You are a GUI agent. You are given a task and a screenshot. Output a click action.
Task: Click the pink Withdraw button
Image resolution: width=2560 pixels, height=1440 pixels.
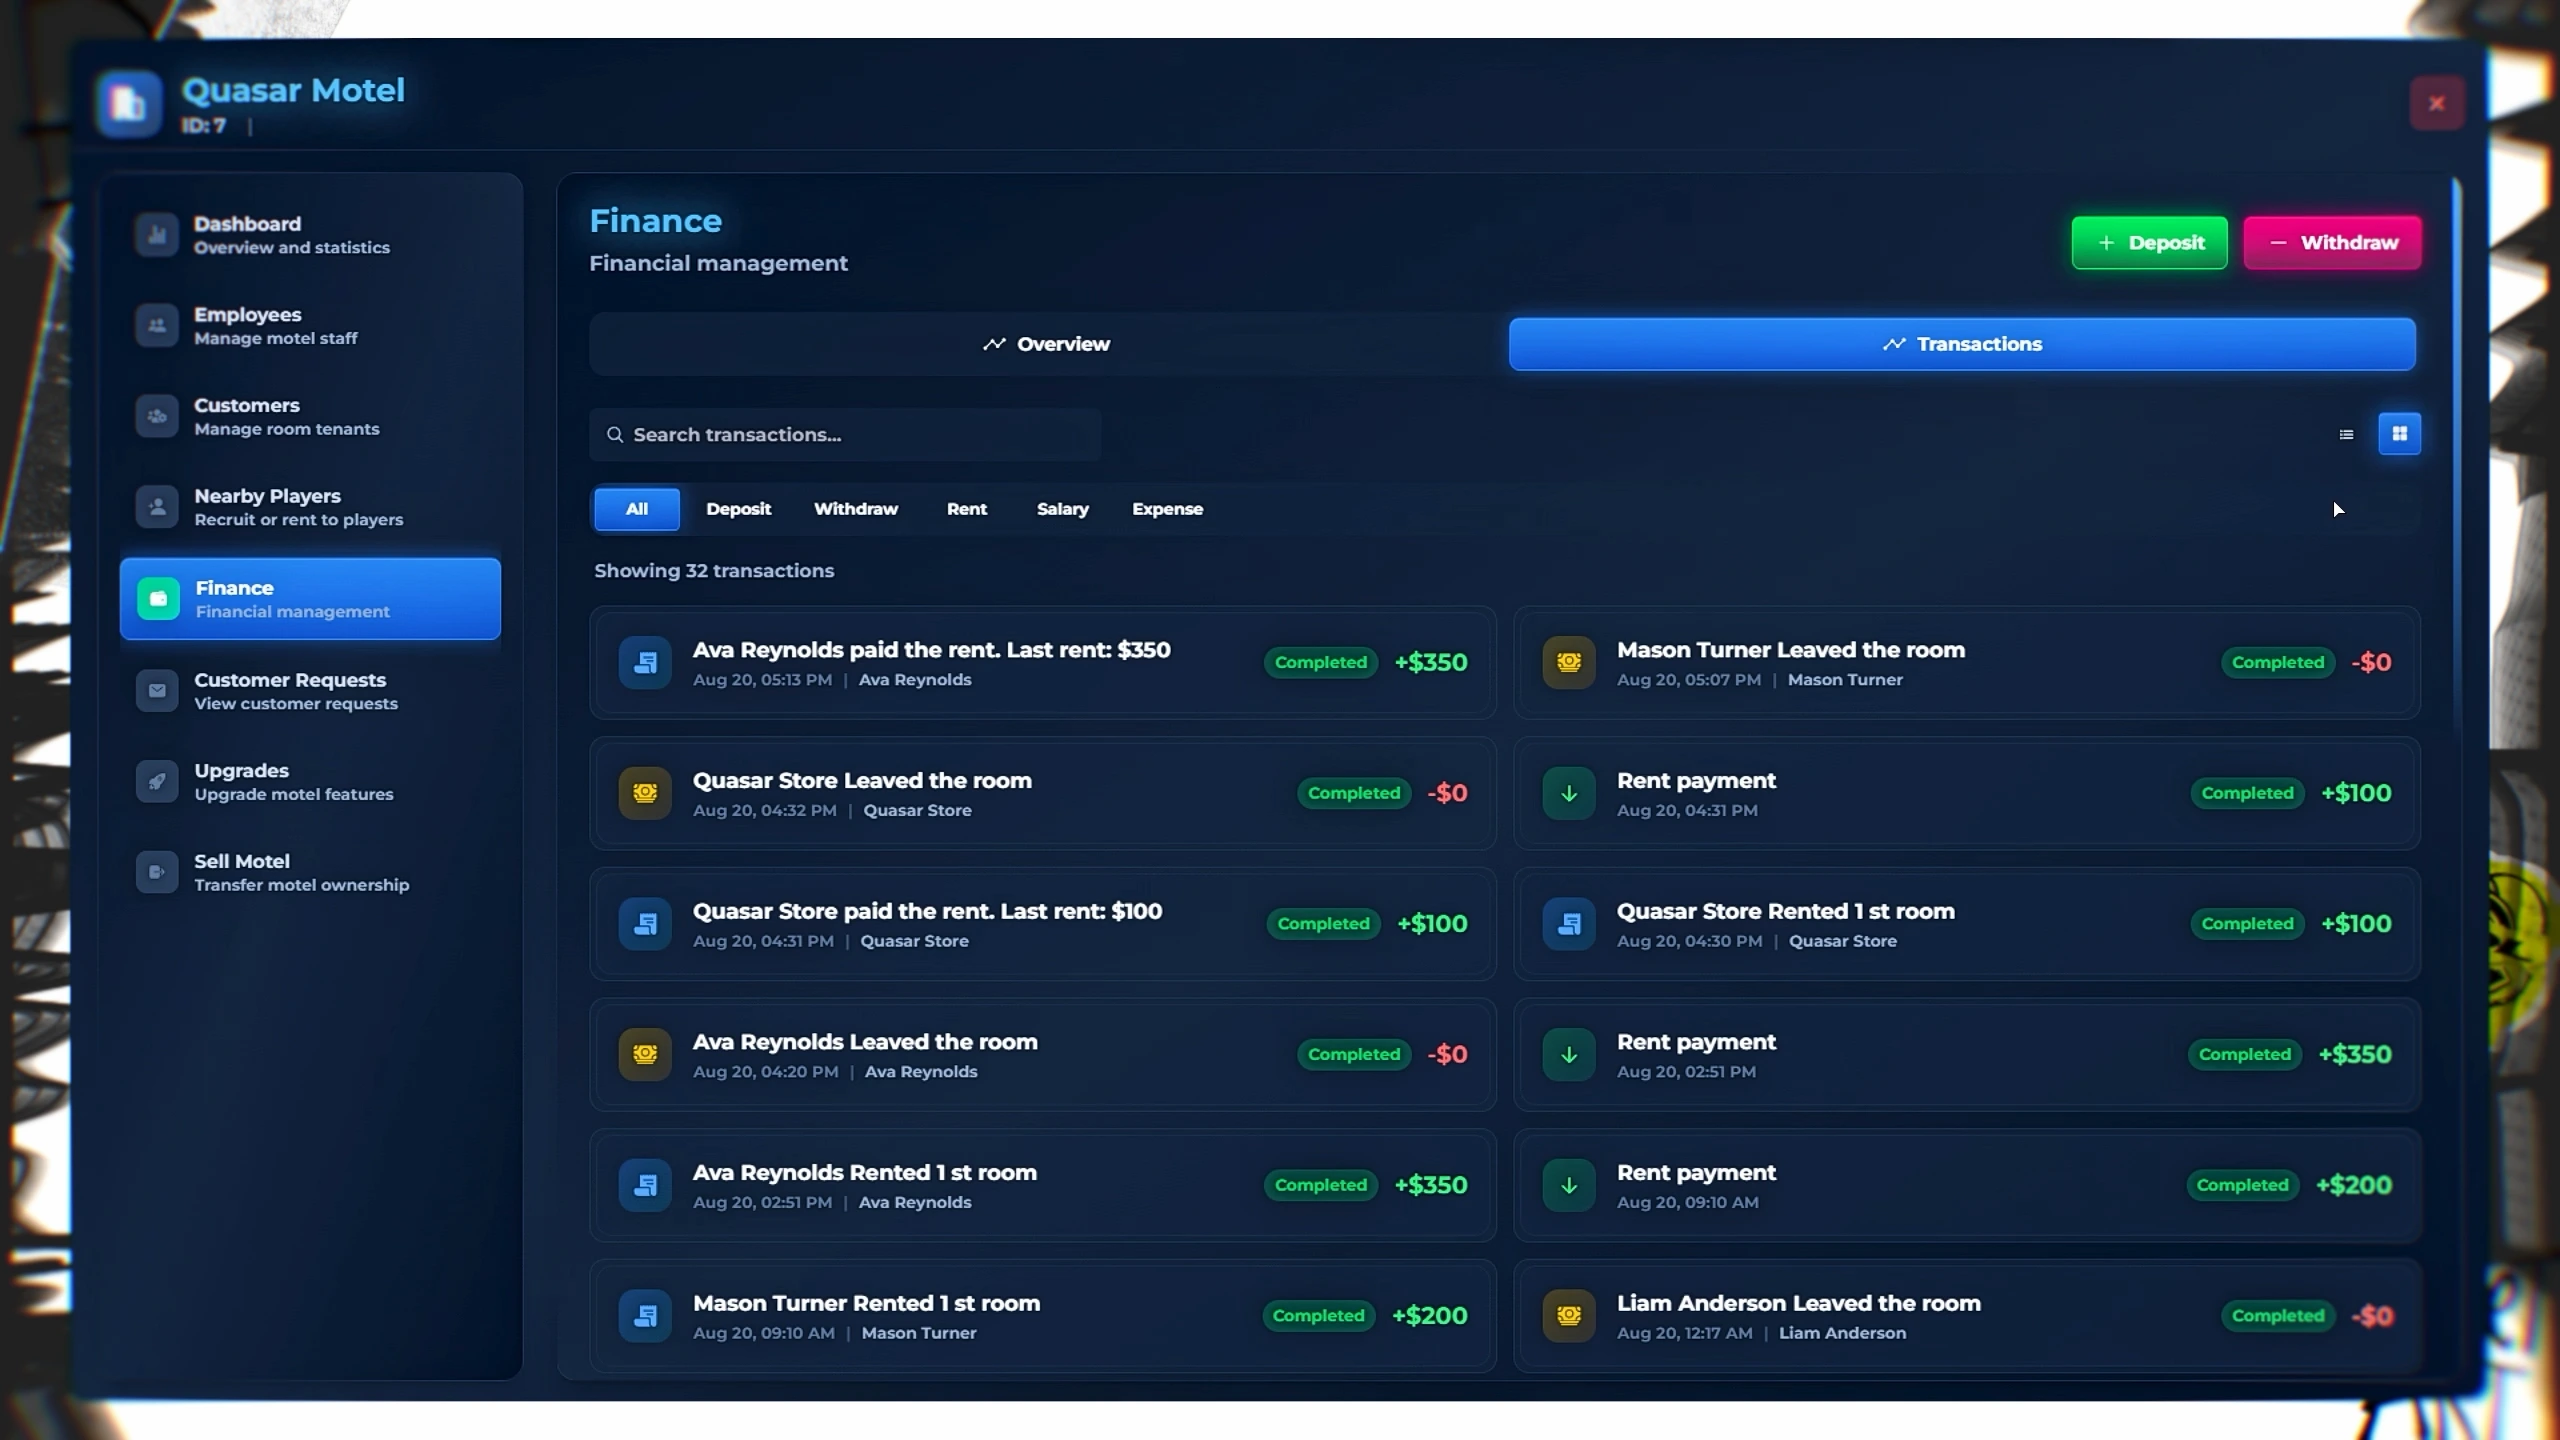point(2332,243)
